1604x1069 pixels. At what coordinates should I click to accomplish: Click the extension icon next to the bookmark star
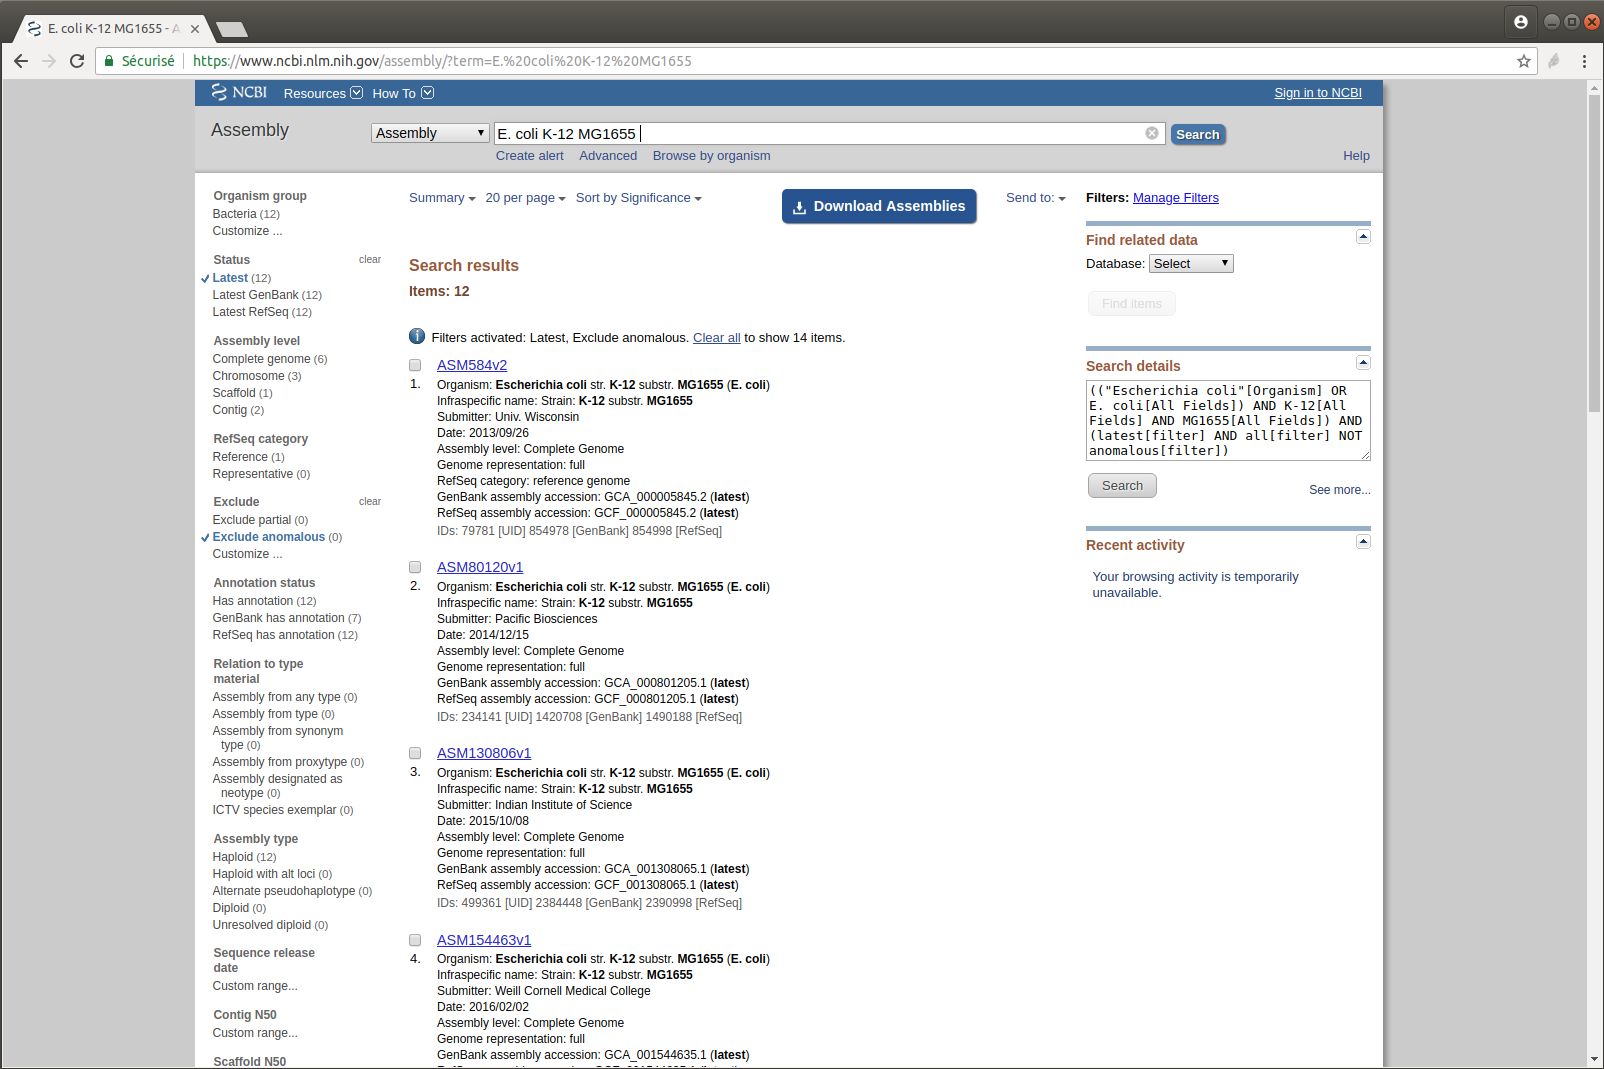coord(1554,61)
